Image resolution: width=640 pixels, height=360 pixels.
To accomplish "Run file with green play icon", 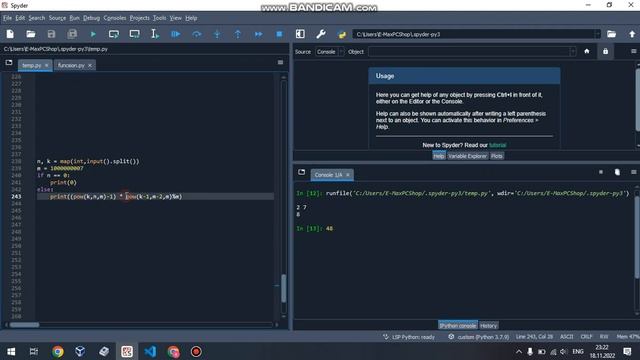I will pos(93,34).
